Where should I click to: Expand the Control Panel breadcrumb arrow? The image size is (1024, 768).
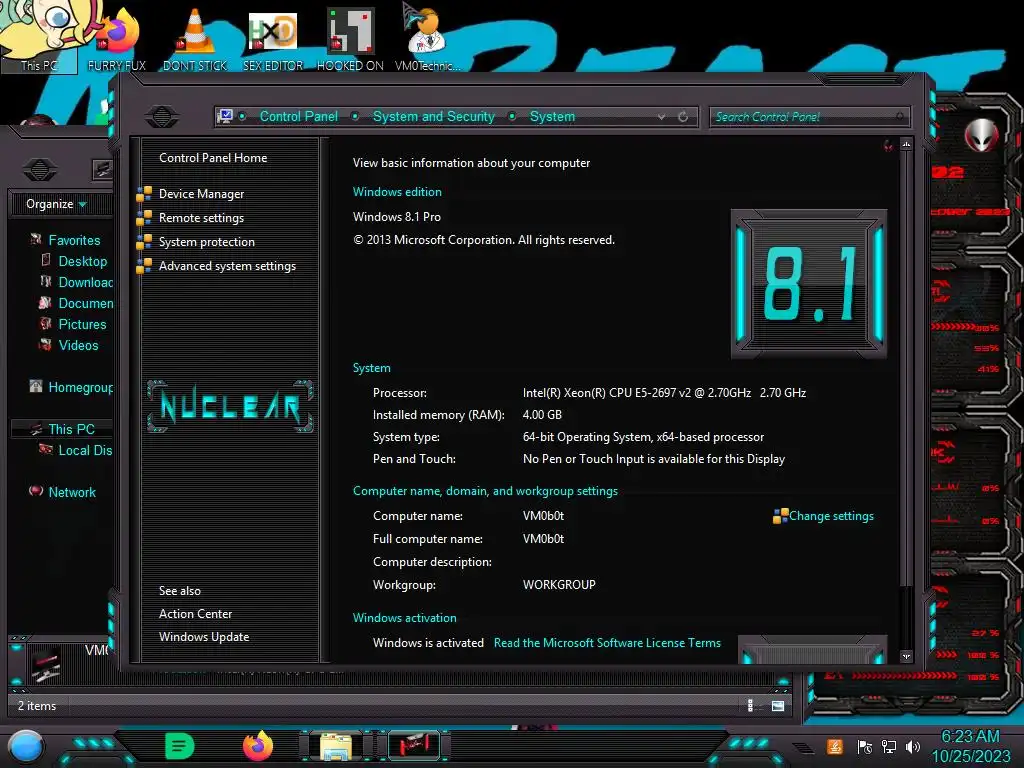point(355,116)
